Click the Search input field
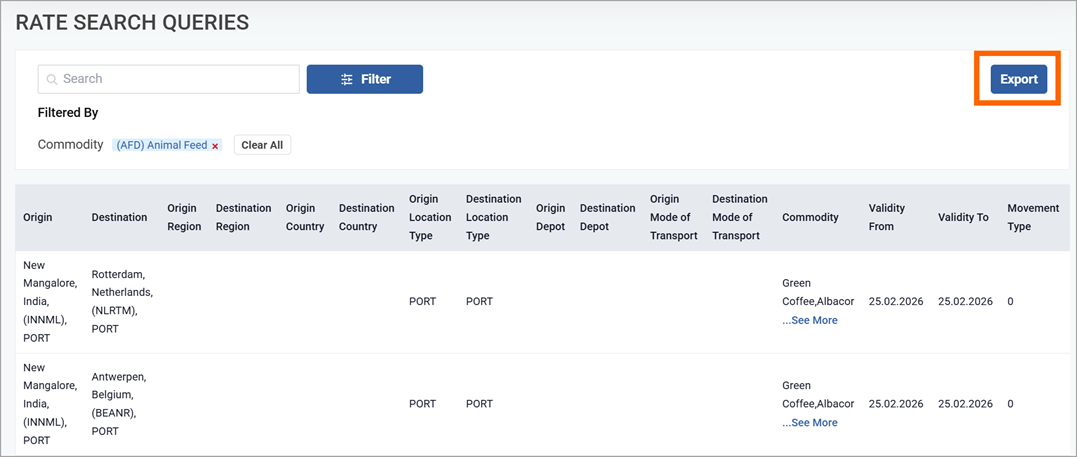The width and height of the screenshot is (1077, 457). [x=168, y=79]
